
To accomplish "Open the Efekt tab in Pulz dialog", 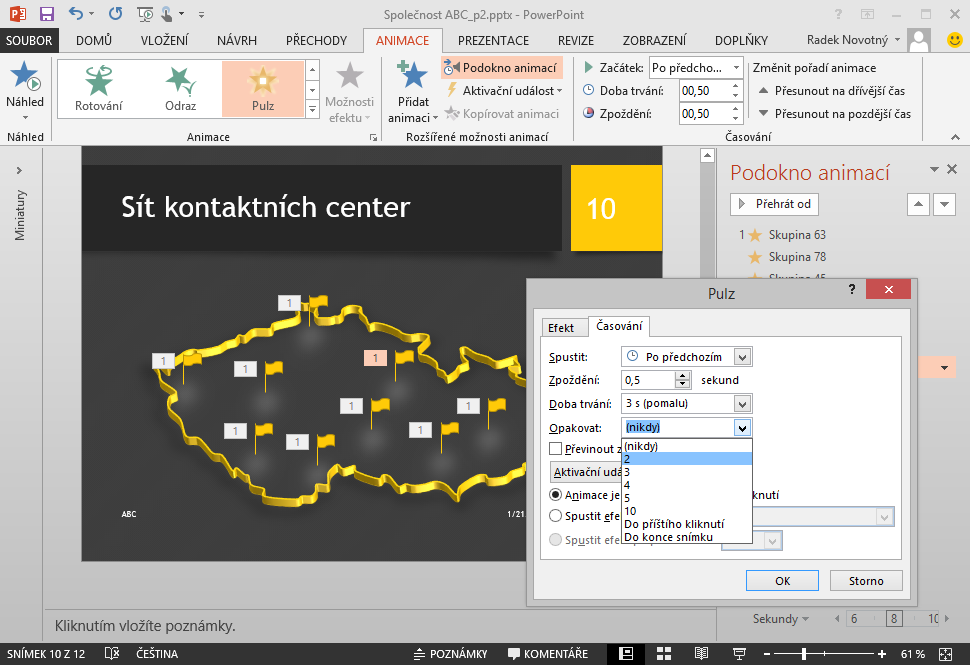I will [561, 327].
